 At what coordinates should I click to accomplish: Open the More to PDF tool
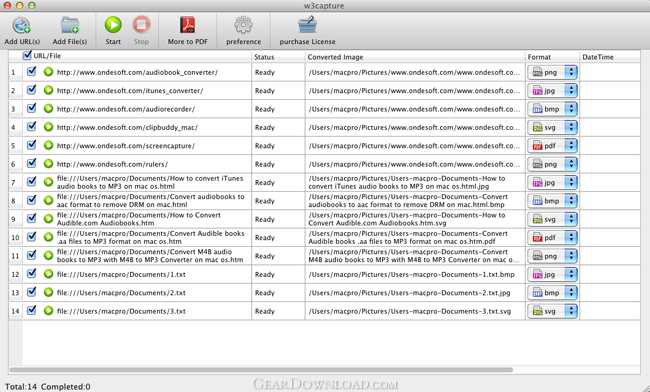[187, 25]
